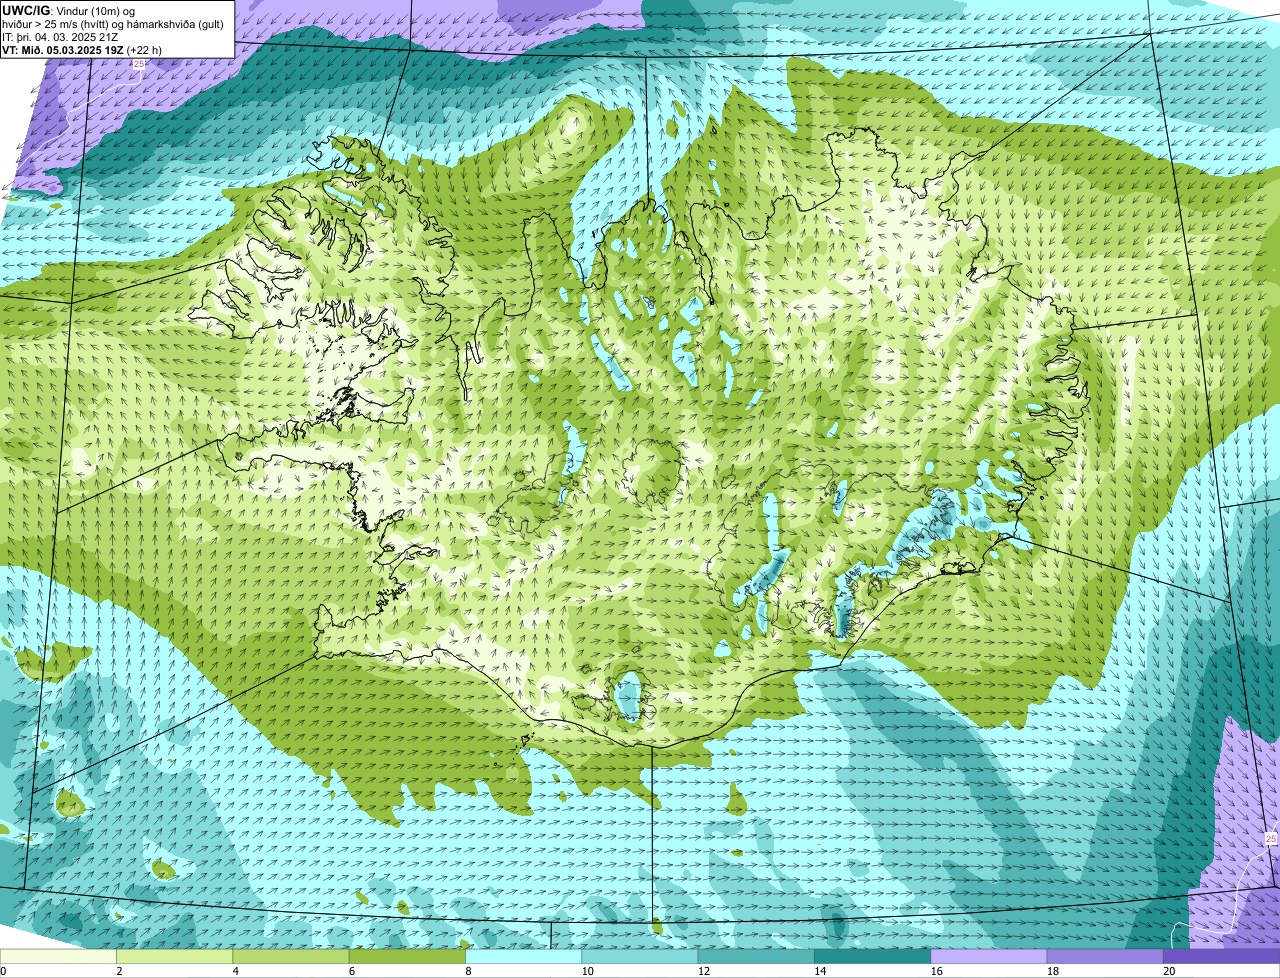This screenshot has height=978, width=1280.
Task: Click the 14–16 m/s dark teal legend swatch
Action: [873, 957]
